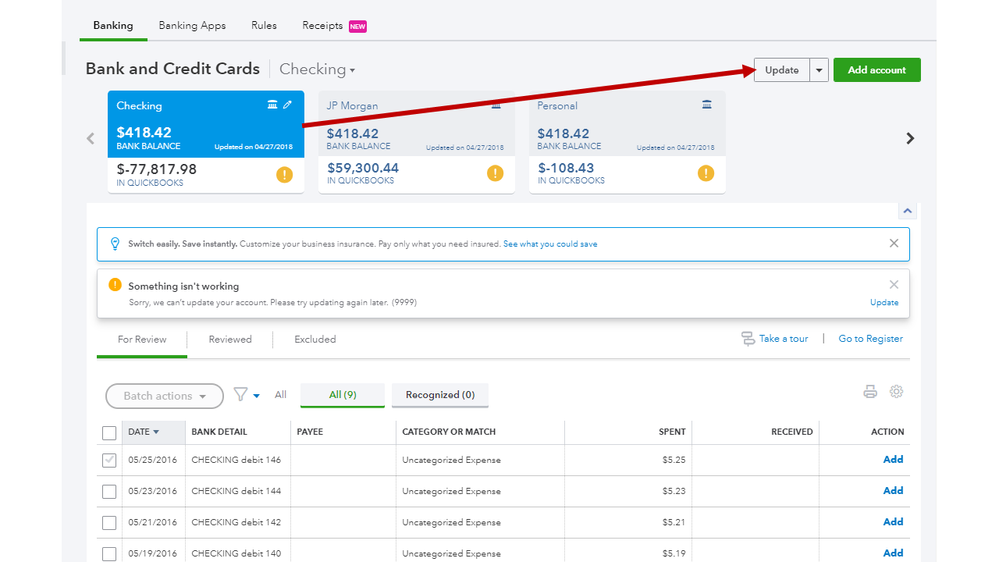999x562 pixels.
Task: Click the Go to Register link
Action: 870,339
